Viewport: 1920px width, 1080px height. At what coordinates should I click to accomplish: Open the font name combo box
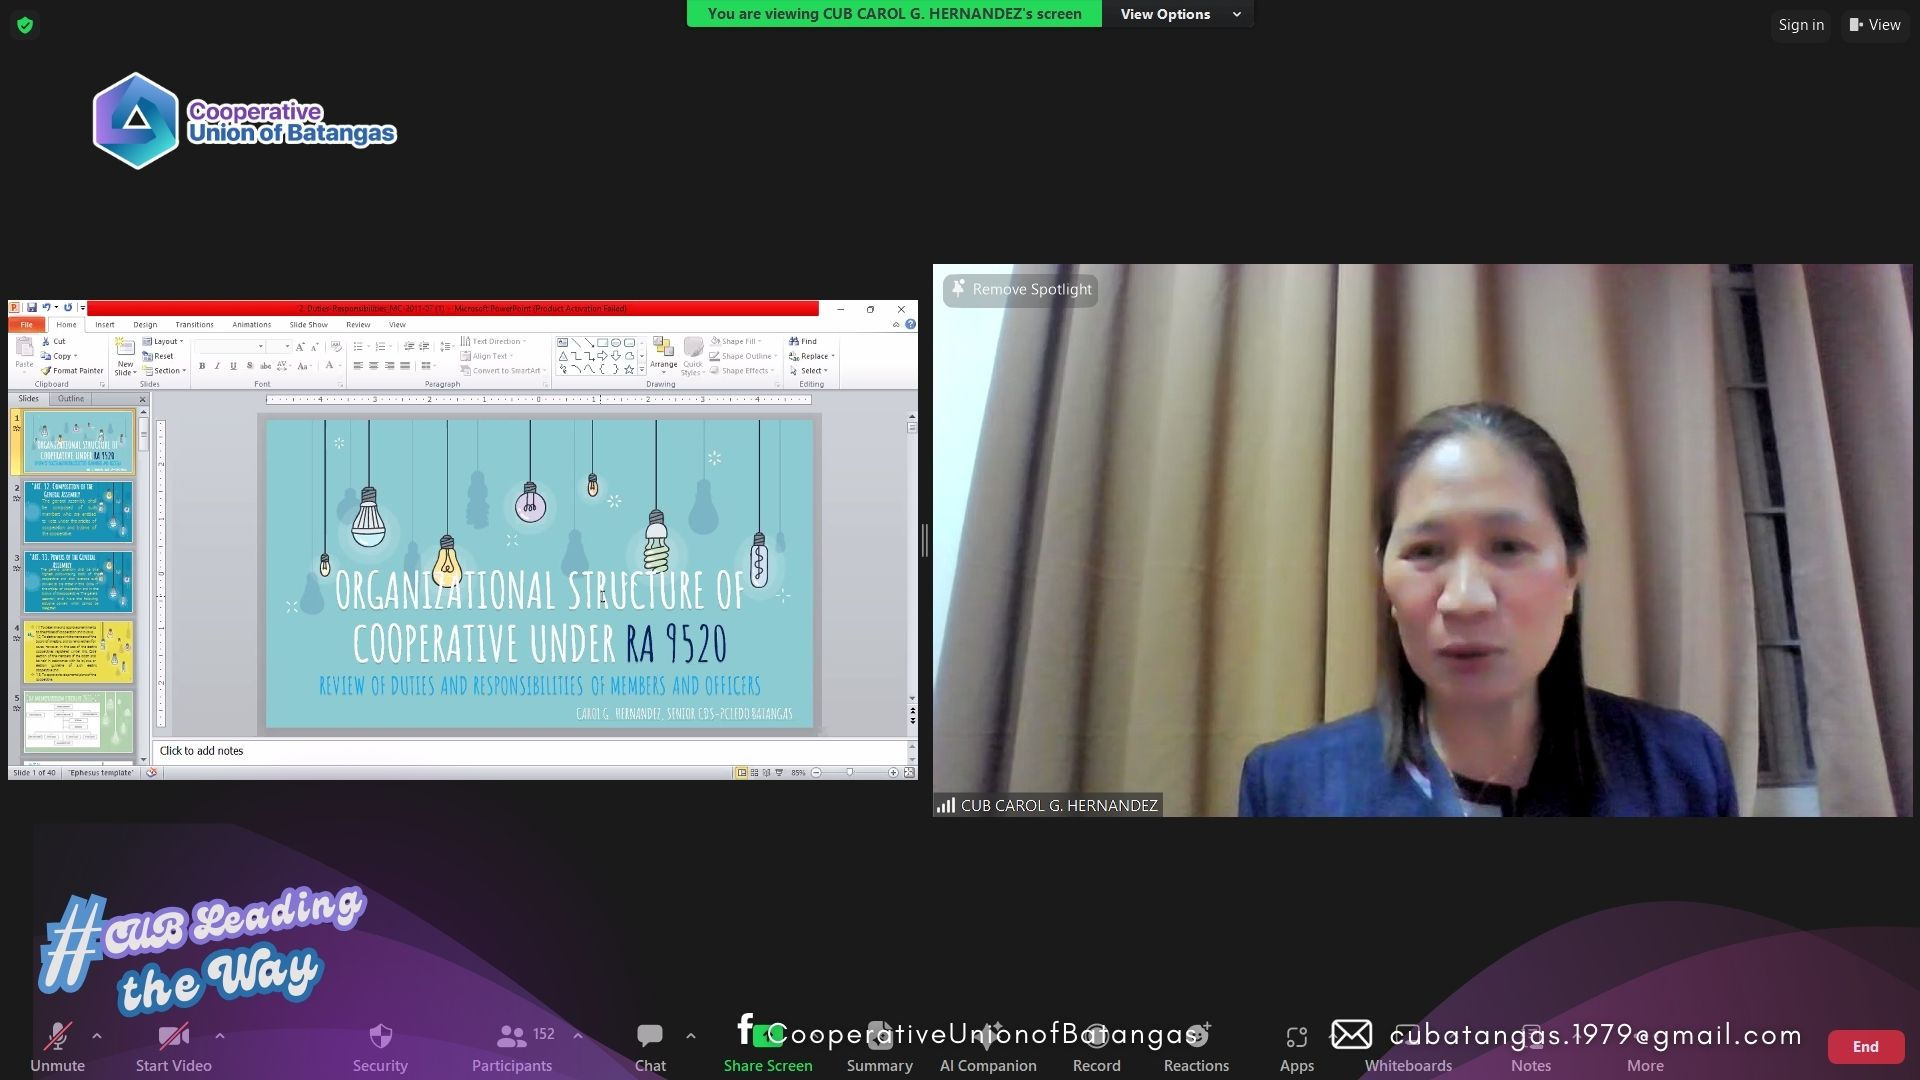point(230,346)
